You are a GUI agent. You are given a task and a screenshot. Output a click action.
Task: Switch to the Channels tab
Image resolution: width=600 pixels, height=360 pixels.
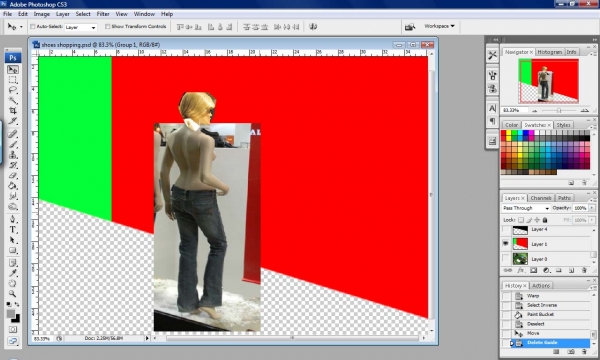[541, 198]
